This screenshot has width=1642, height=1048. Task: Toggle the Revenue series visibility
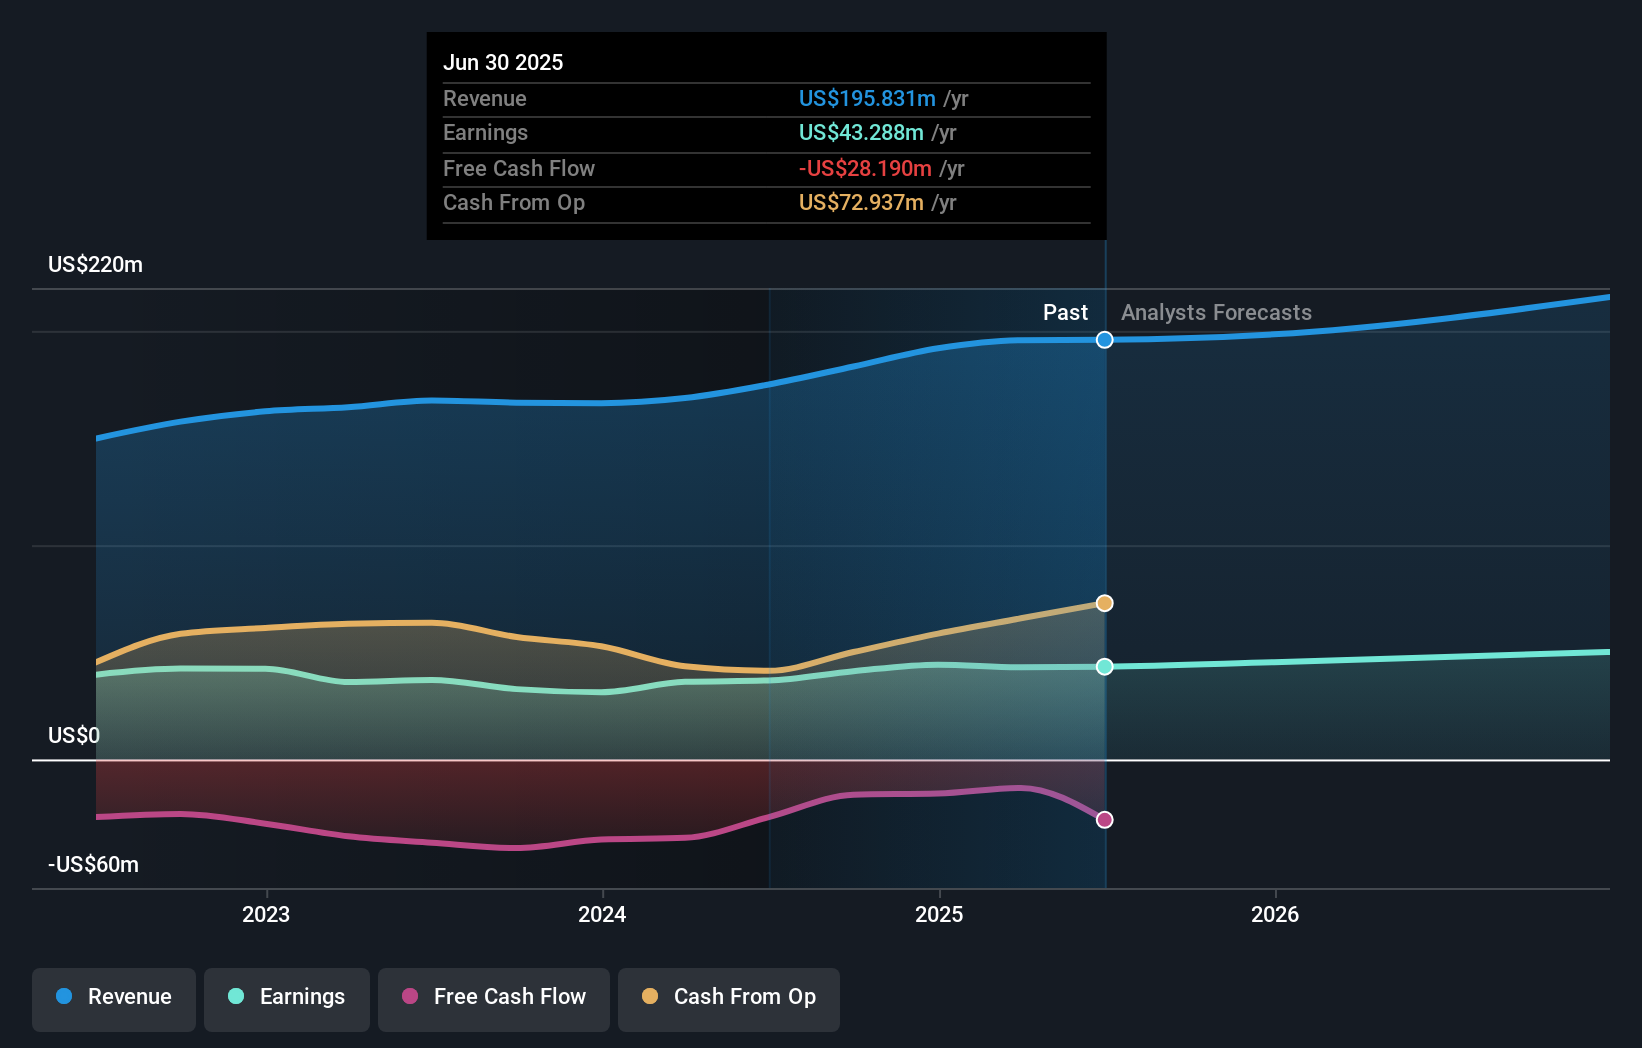click(113, 997)
